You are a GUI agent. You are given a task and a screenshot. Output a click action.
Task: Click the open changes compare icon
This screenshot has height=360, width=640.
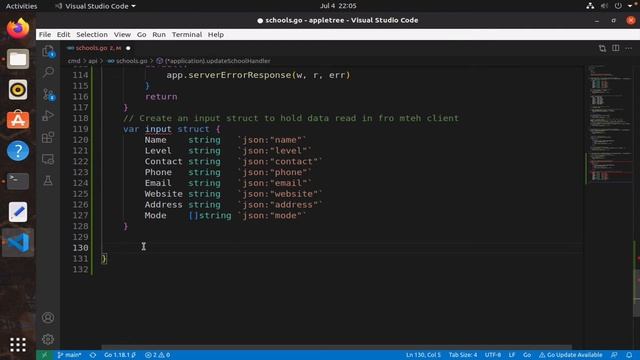click(x=602, y=48)
